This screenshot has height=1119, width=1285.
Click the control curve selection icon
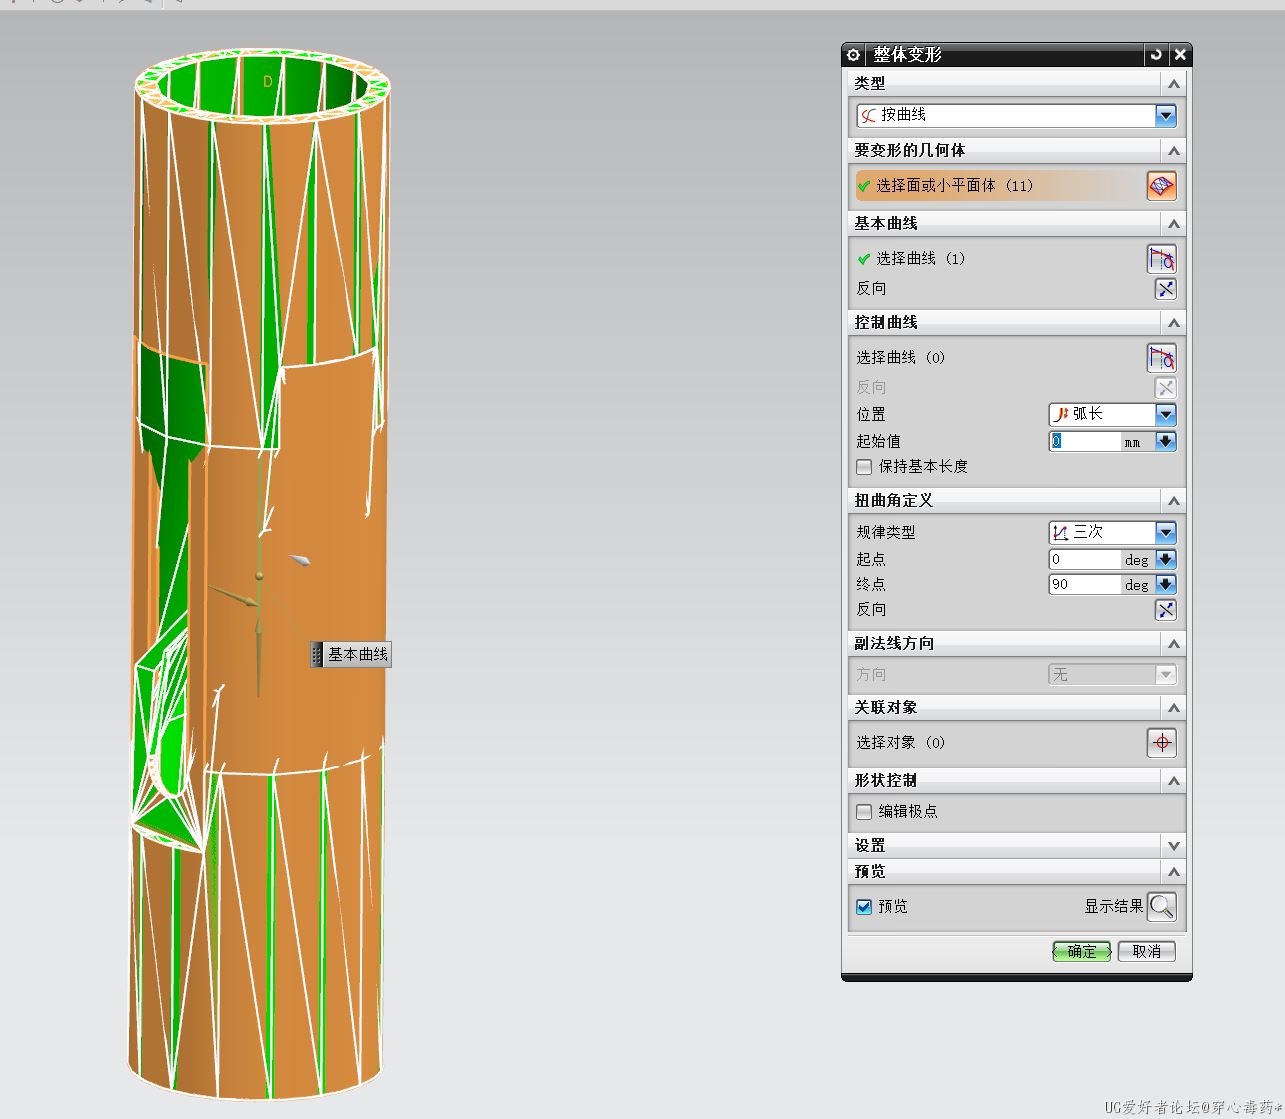1161,358
